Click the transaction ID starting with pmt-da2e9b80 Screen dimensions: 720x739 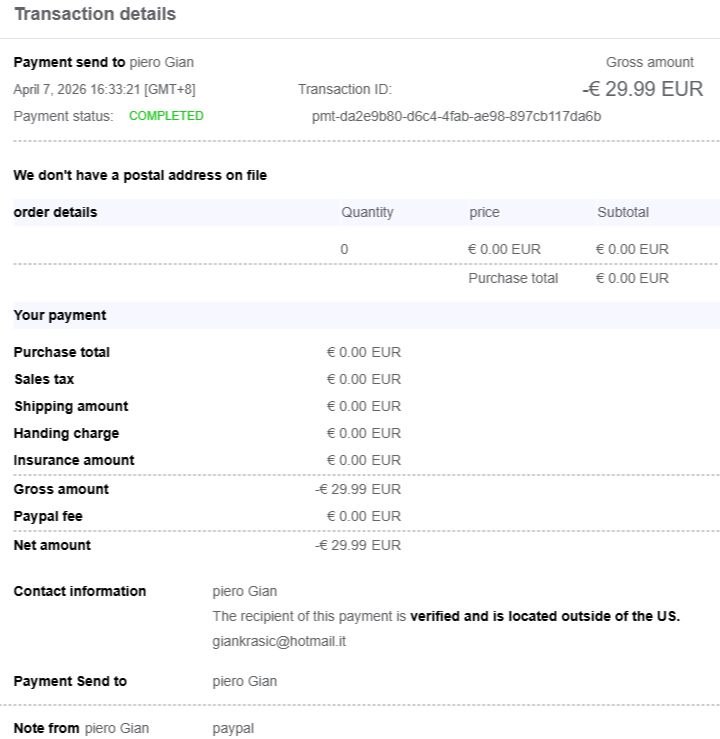456,116
